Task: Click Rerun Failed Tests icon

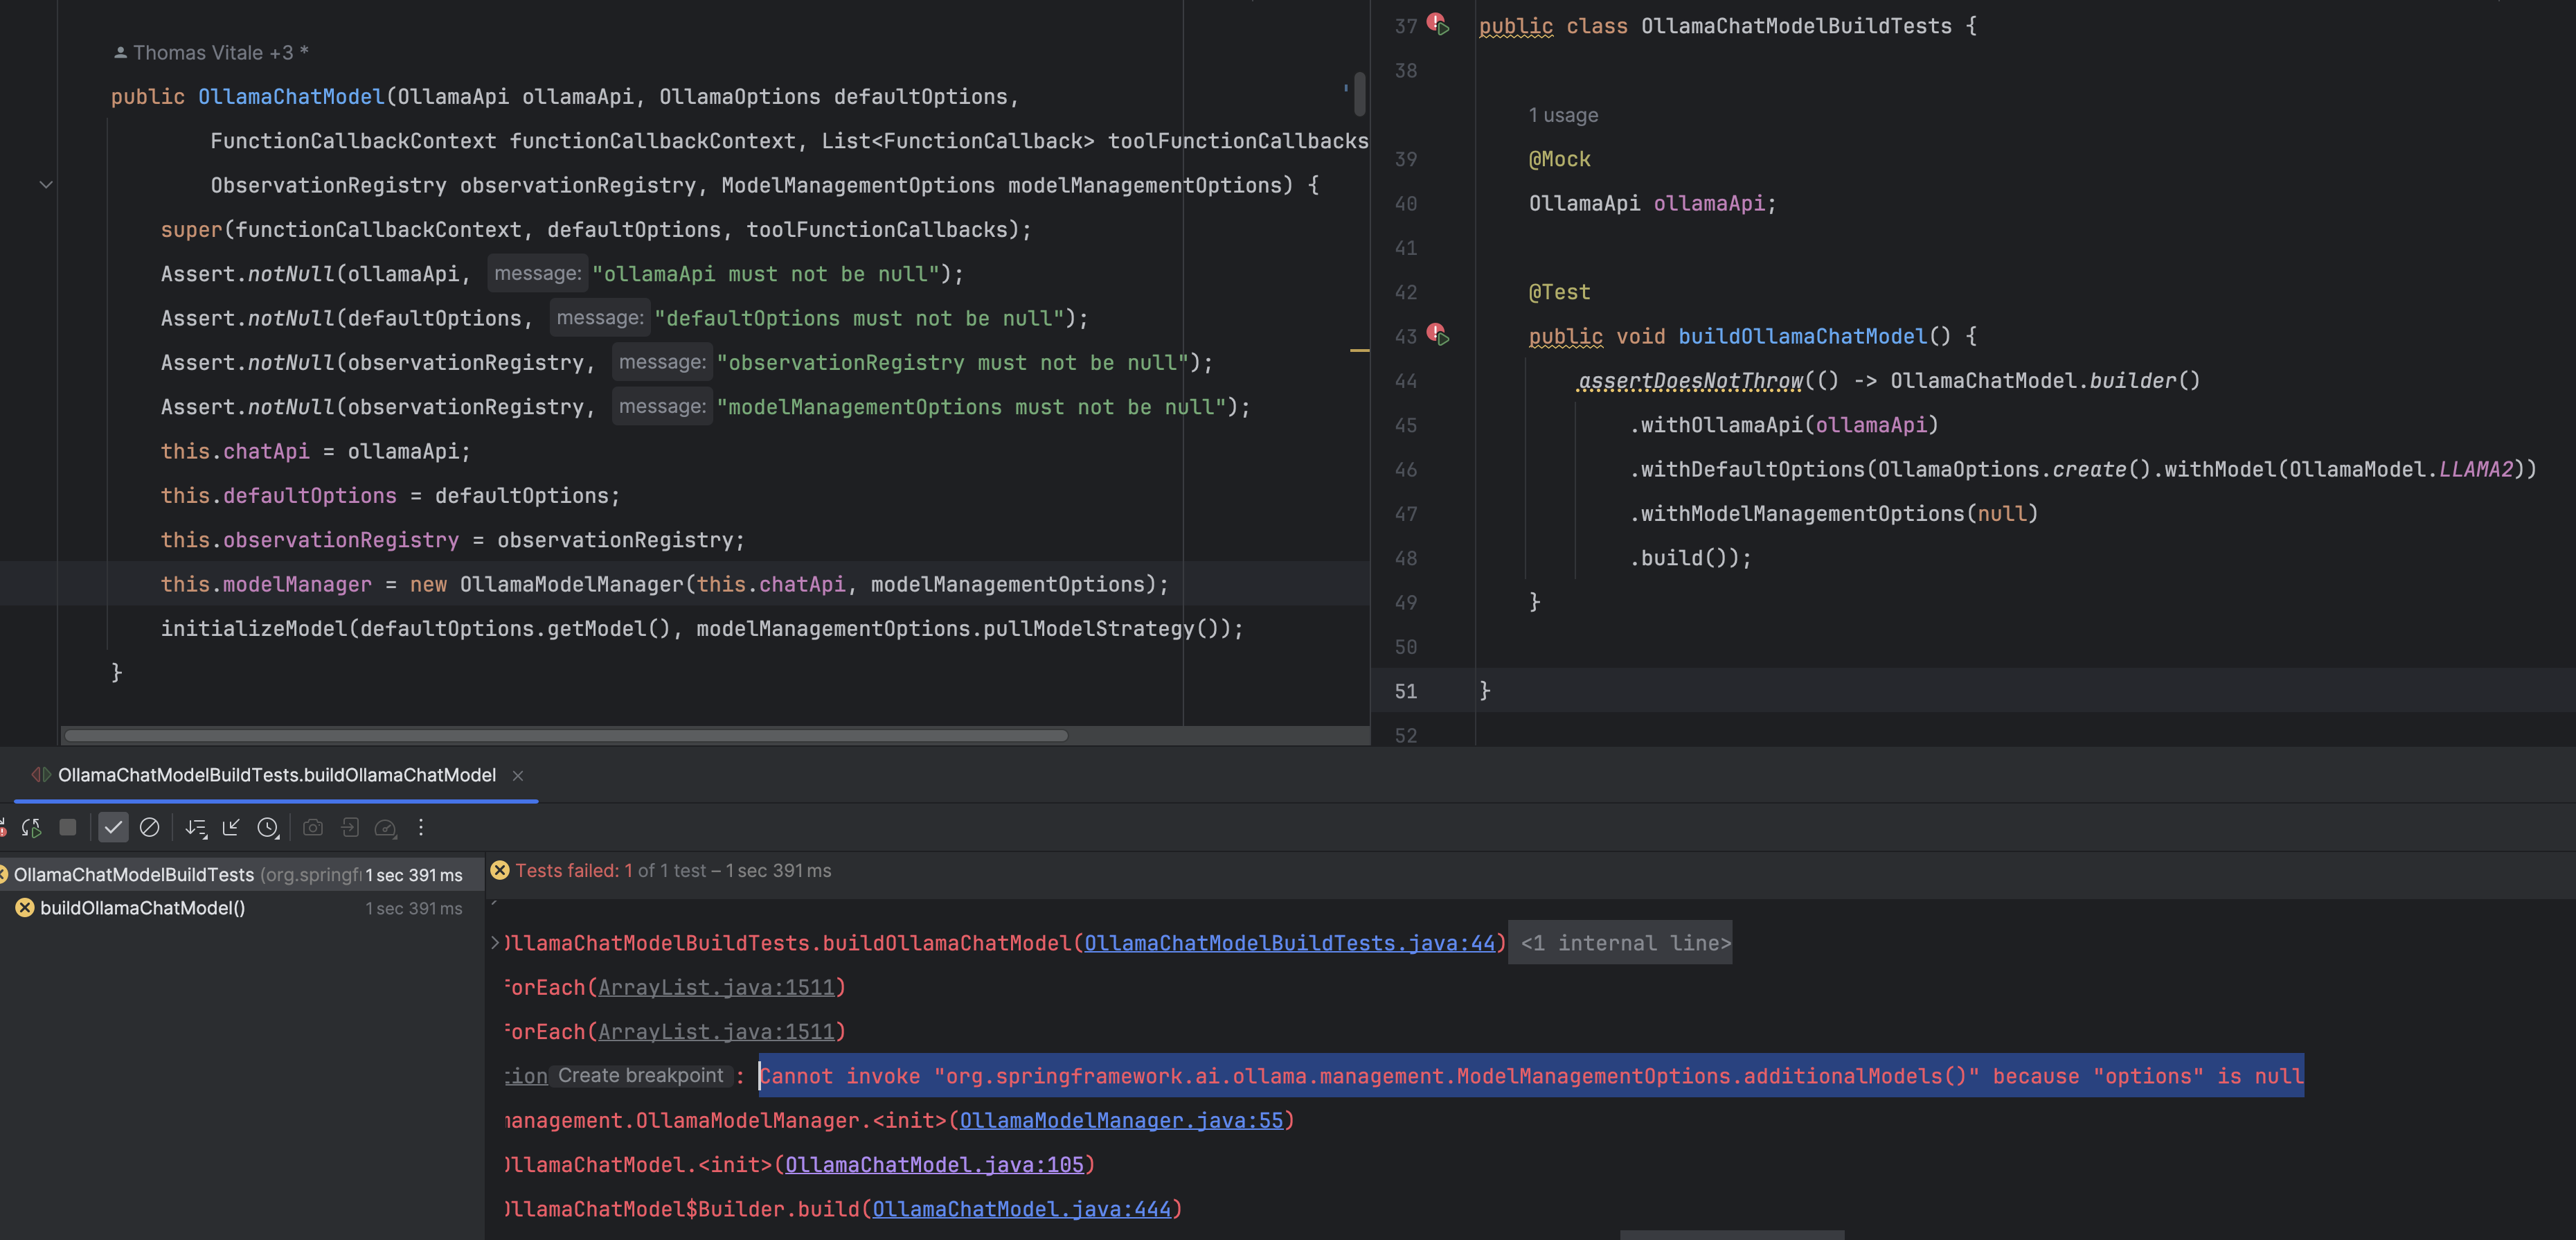Action: click(x=3, y=828)
